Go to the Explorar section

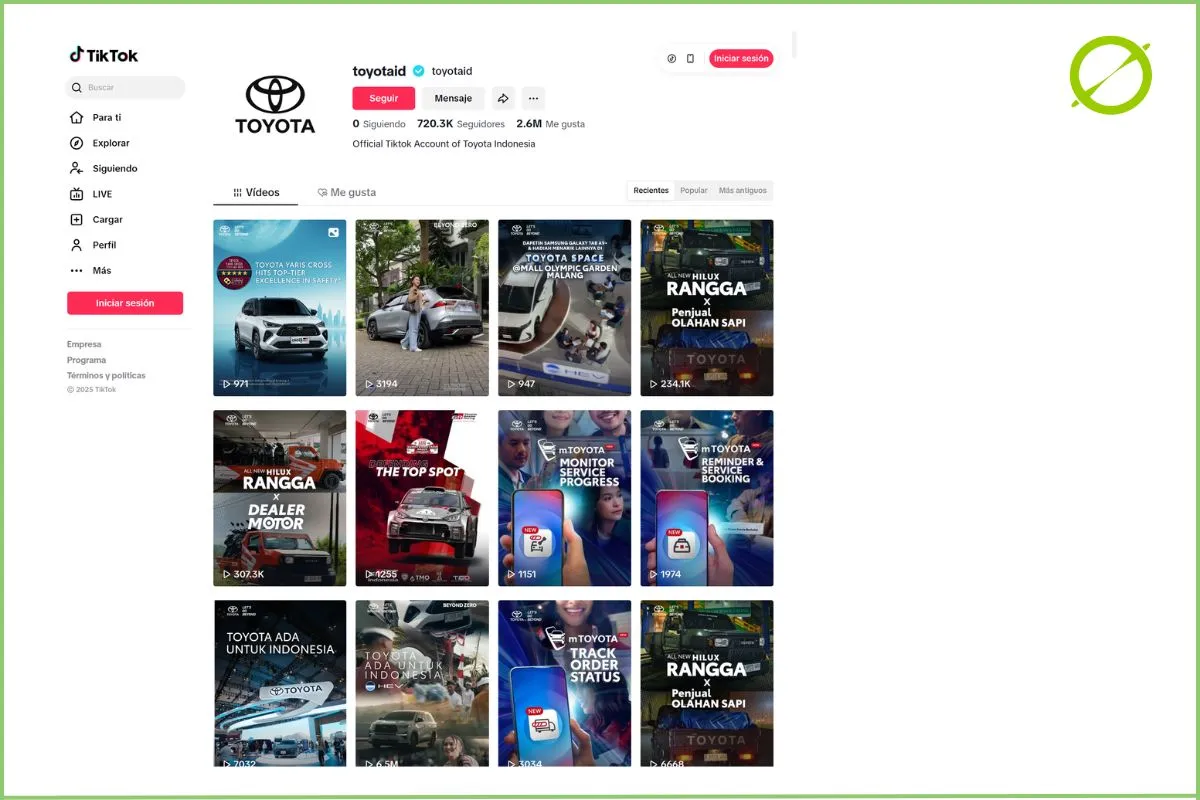coord(110,143)
